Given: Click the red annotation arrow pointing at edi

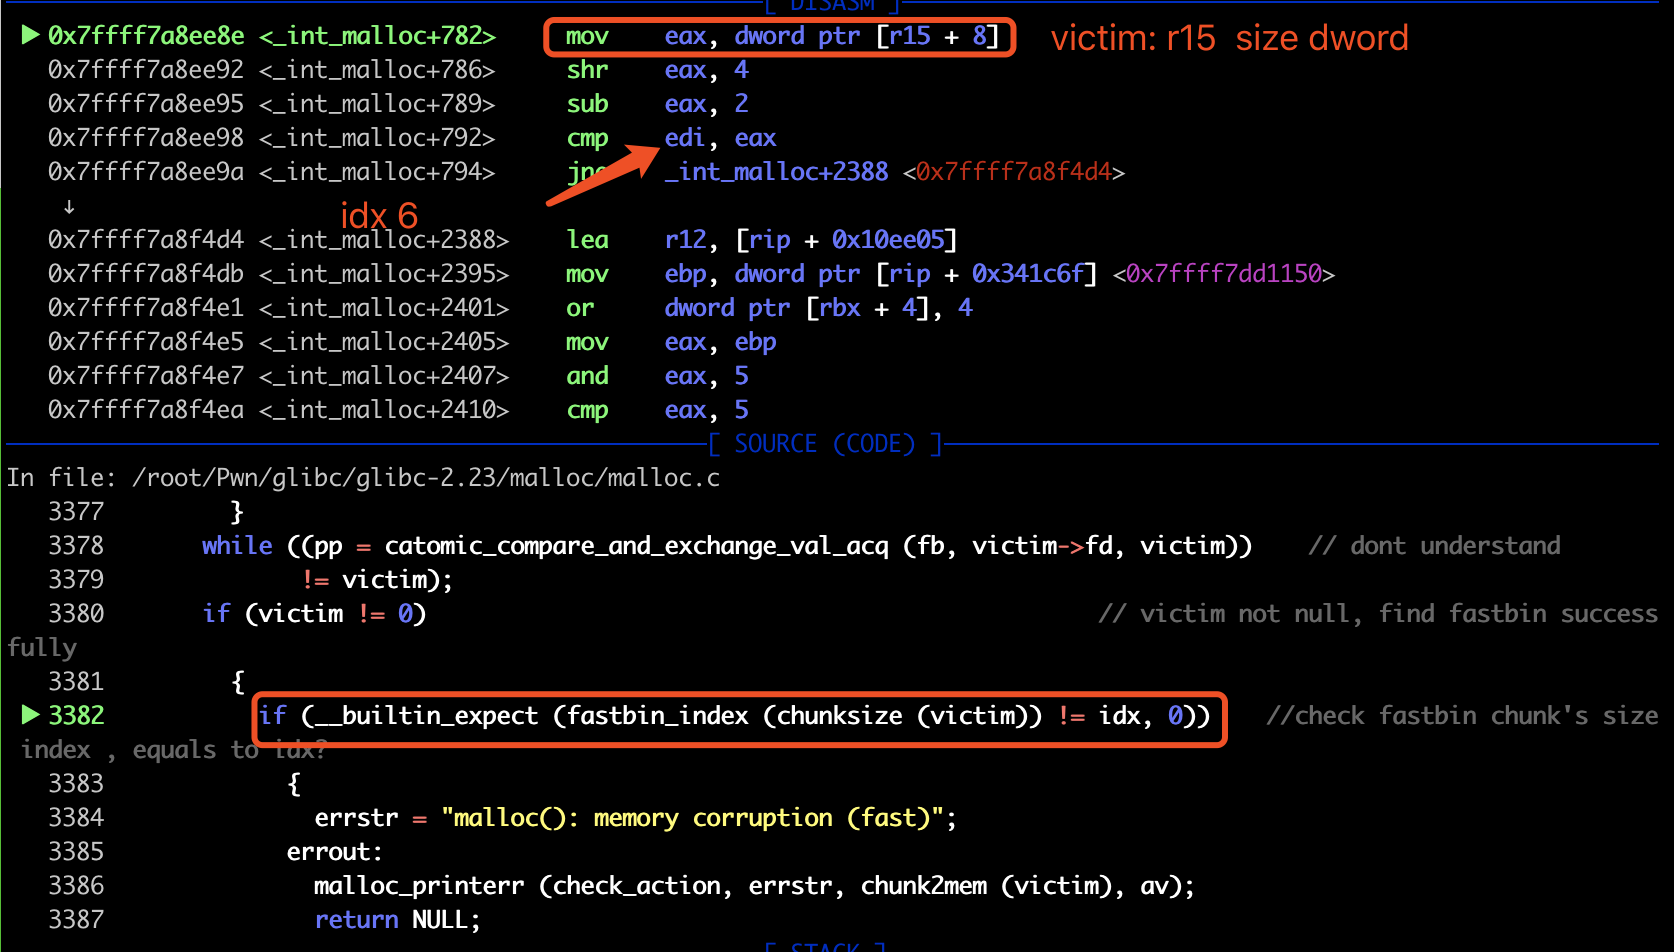Looking at the screenshot, I should 601,175.
